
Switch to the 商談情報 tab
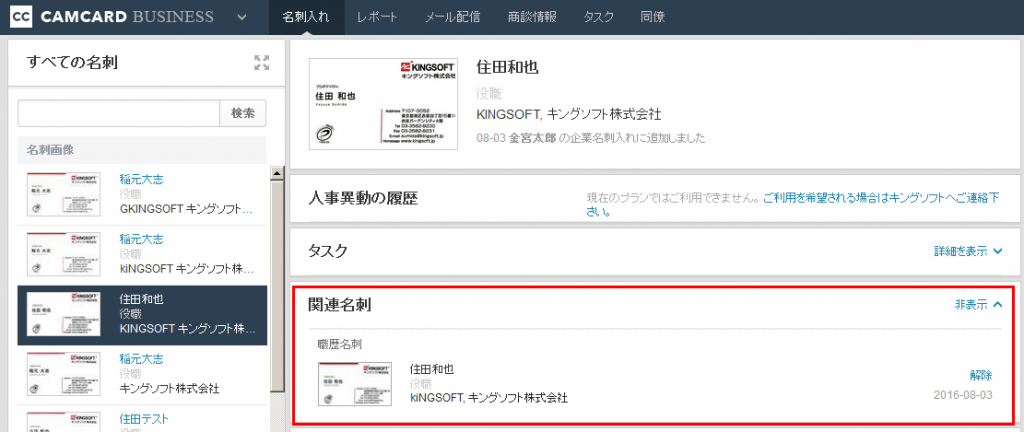(x=532, y=18)
